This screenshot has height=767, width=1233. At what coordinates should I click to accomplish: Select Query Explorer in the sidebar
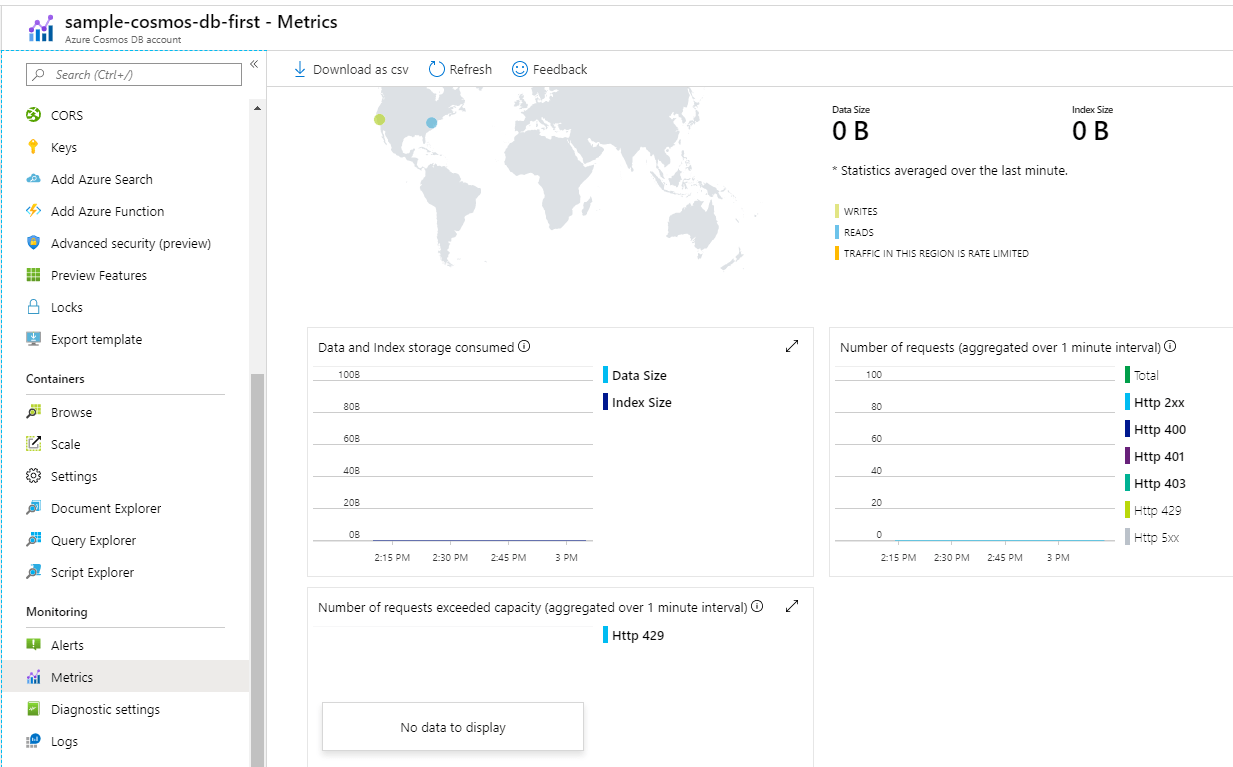click(93, 540)
